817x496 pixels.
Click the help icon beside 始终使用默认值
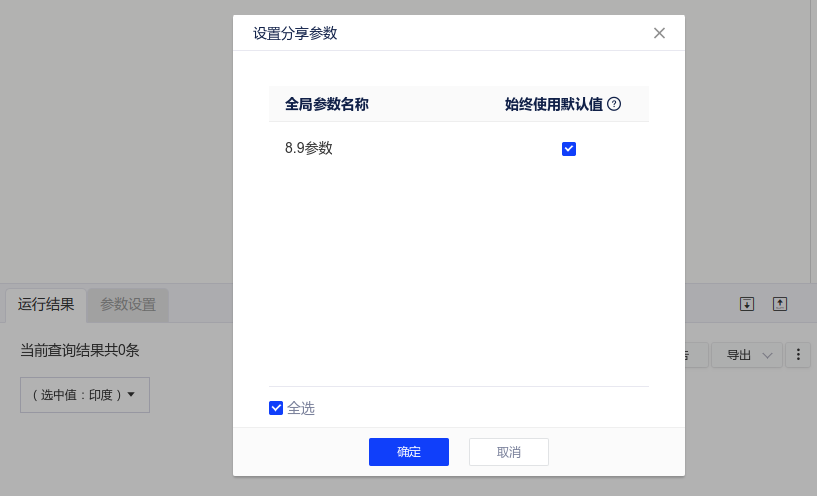pos(614,104)
